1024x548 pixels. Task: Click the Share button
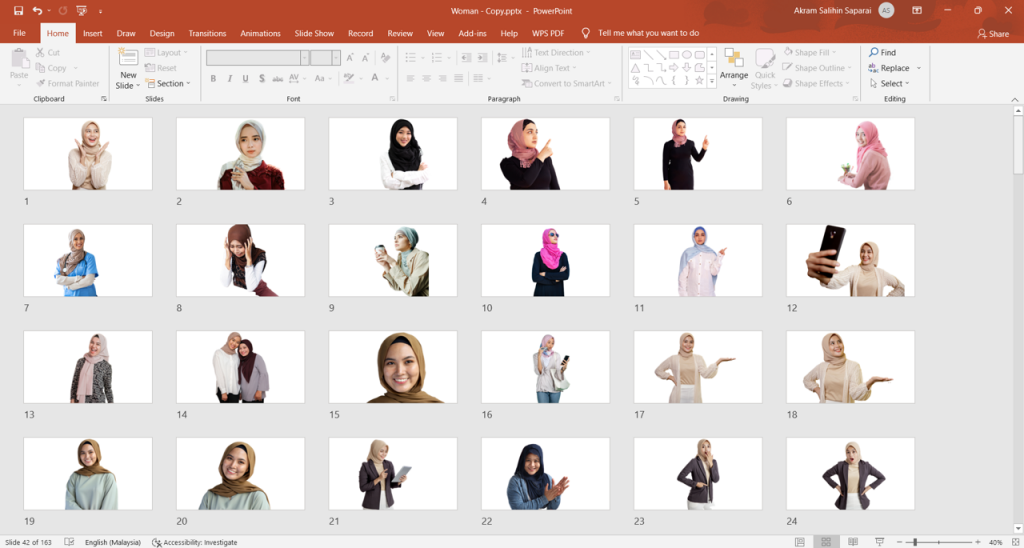pos(993,33)
